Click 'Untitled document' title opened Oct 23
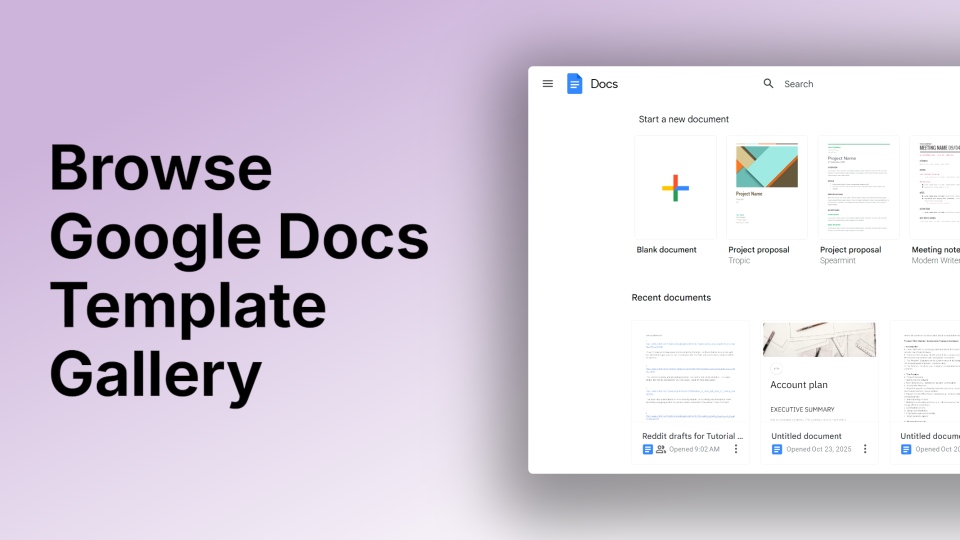The width and height of the screenshot is (960, 540). (806, 436)
